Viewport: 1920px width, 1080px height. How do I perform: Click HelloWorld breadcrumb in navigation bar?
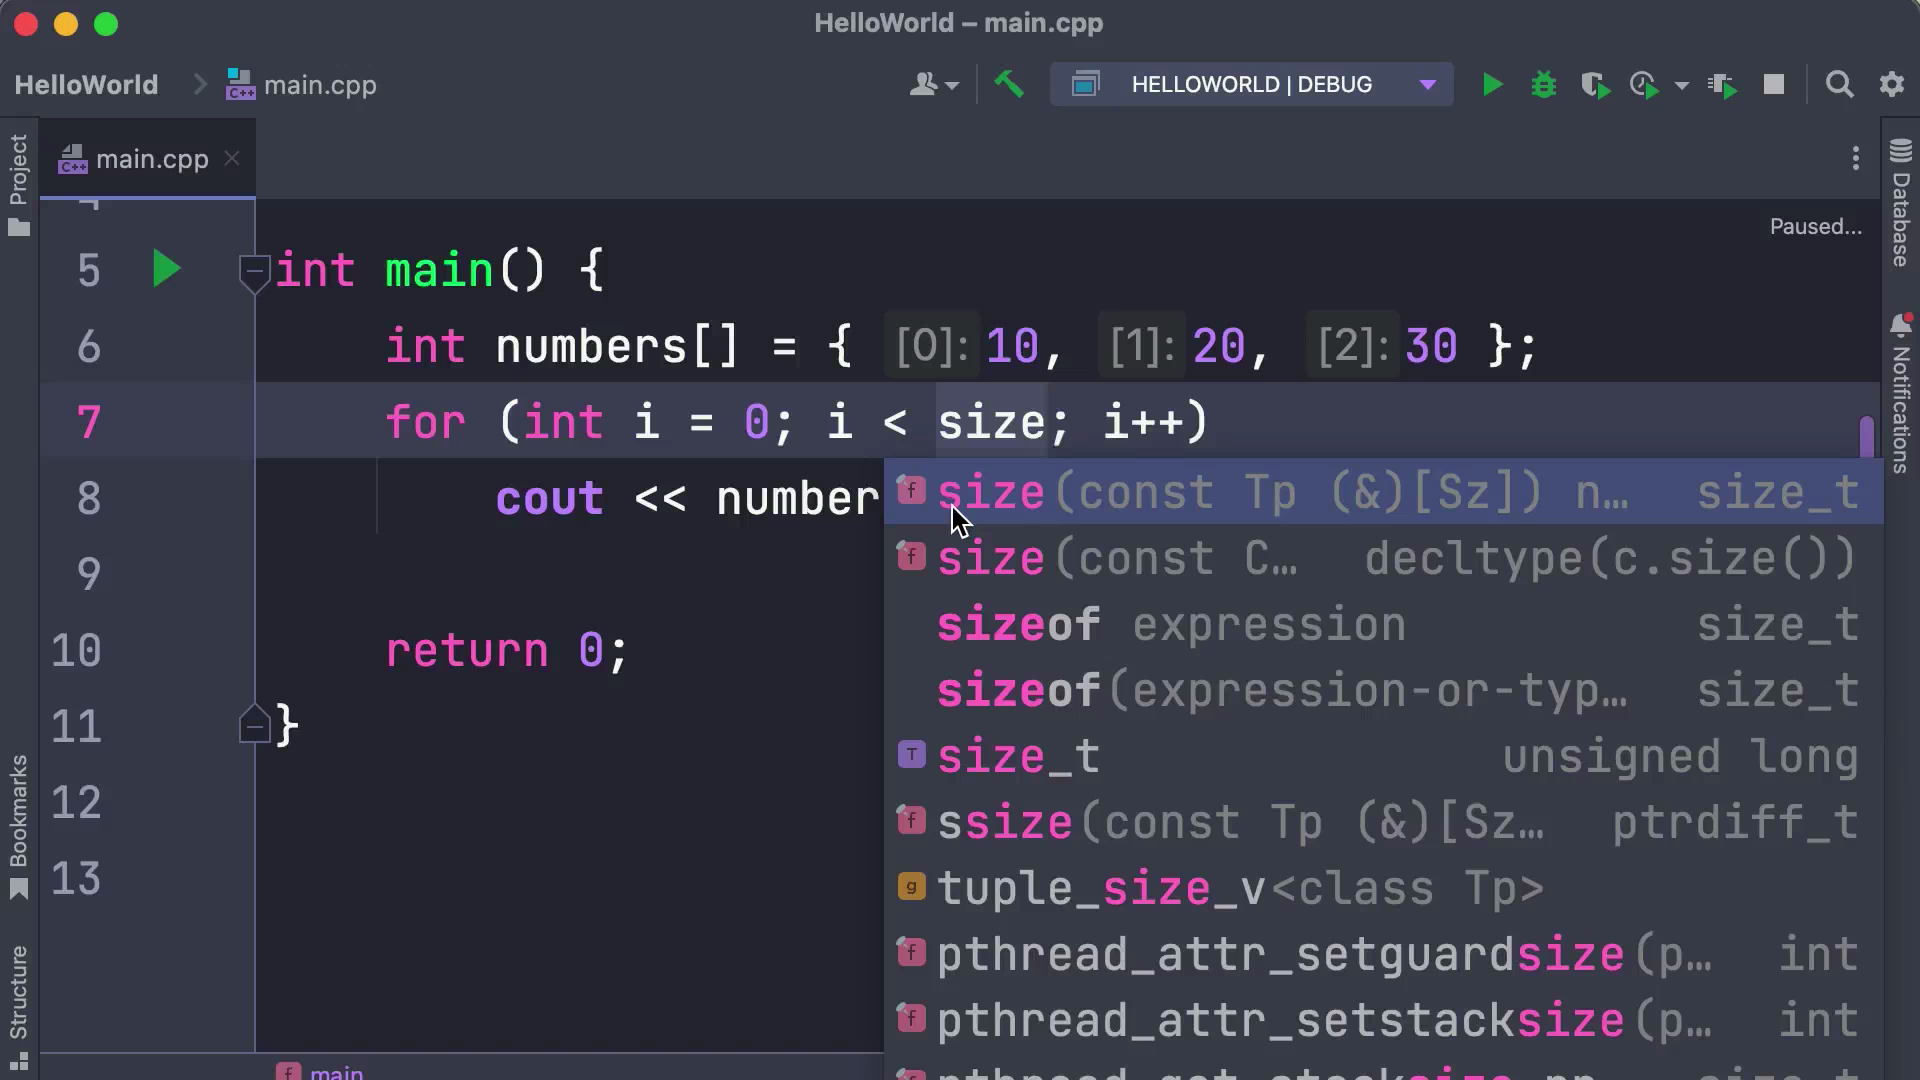tap(86, 85)
